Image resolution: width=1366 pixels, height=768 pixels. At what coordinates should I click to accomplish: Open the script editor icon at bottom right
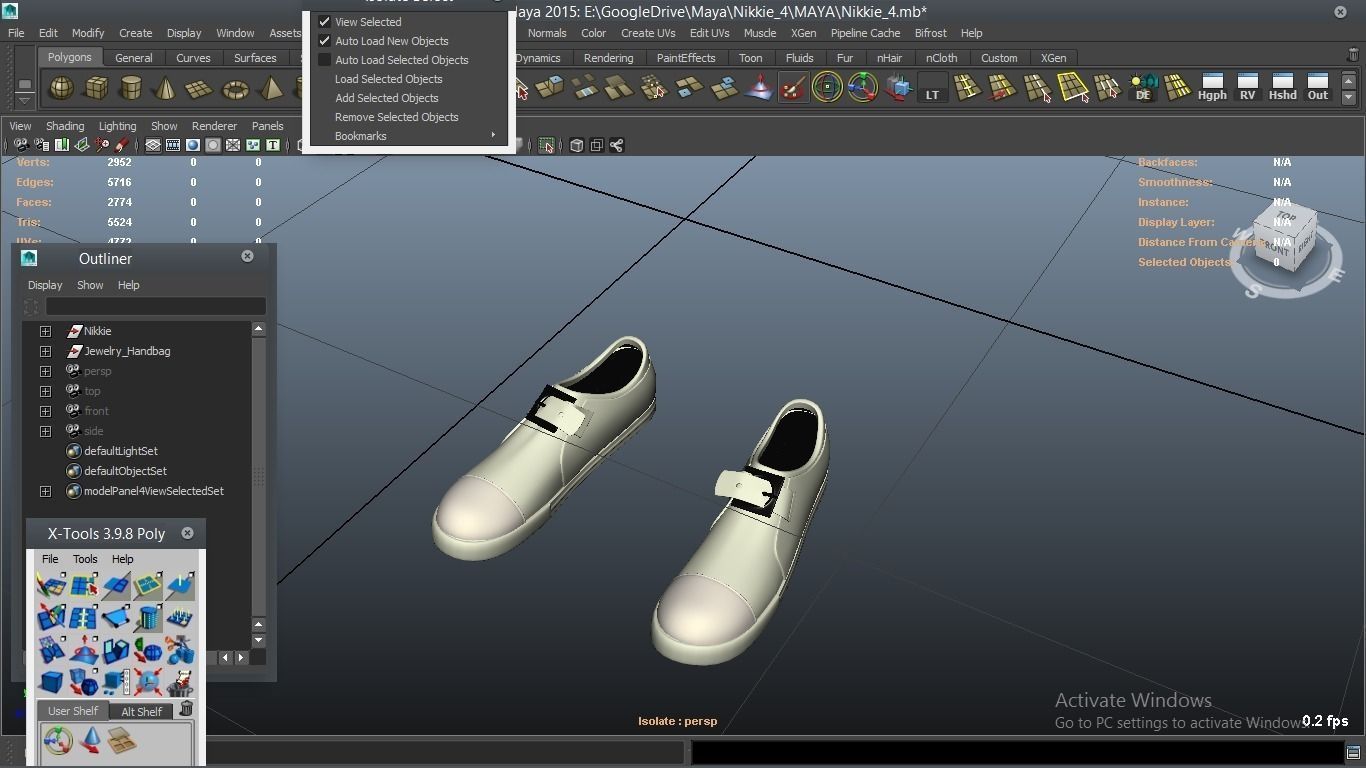tap(1353, 752)
